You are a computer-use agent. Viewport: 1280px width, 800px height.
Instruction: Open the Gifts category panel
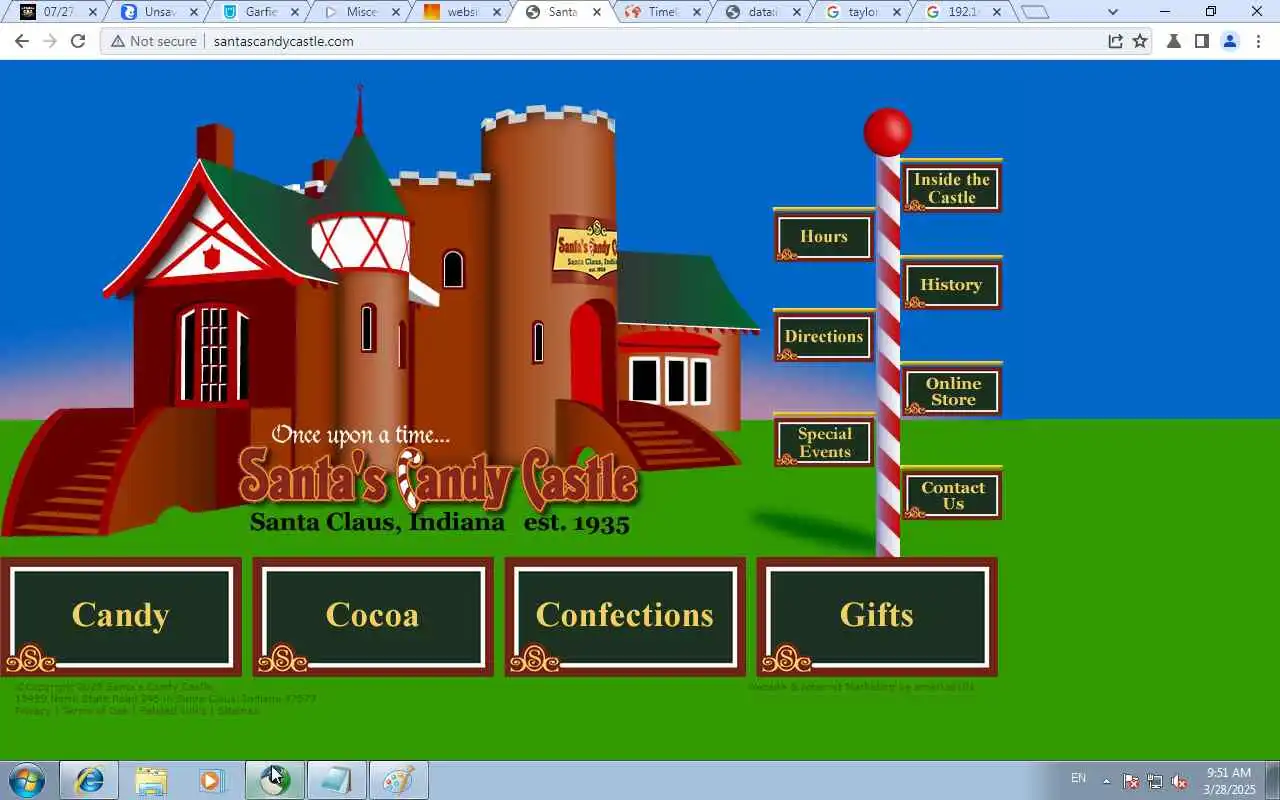click(x=877, y=616)
